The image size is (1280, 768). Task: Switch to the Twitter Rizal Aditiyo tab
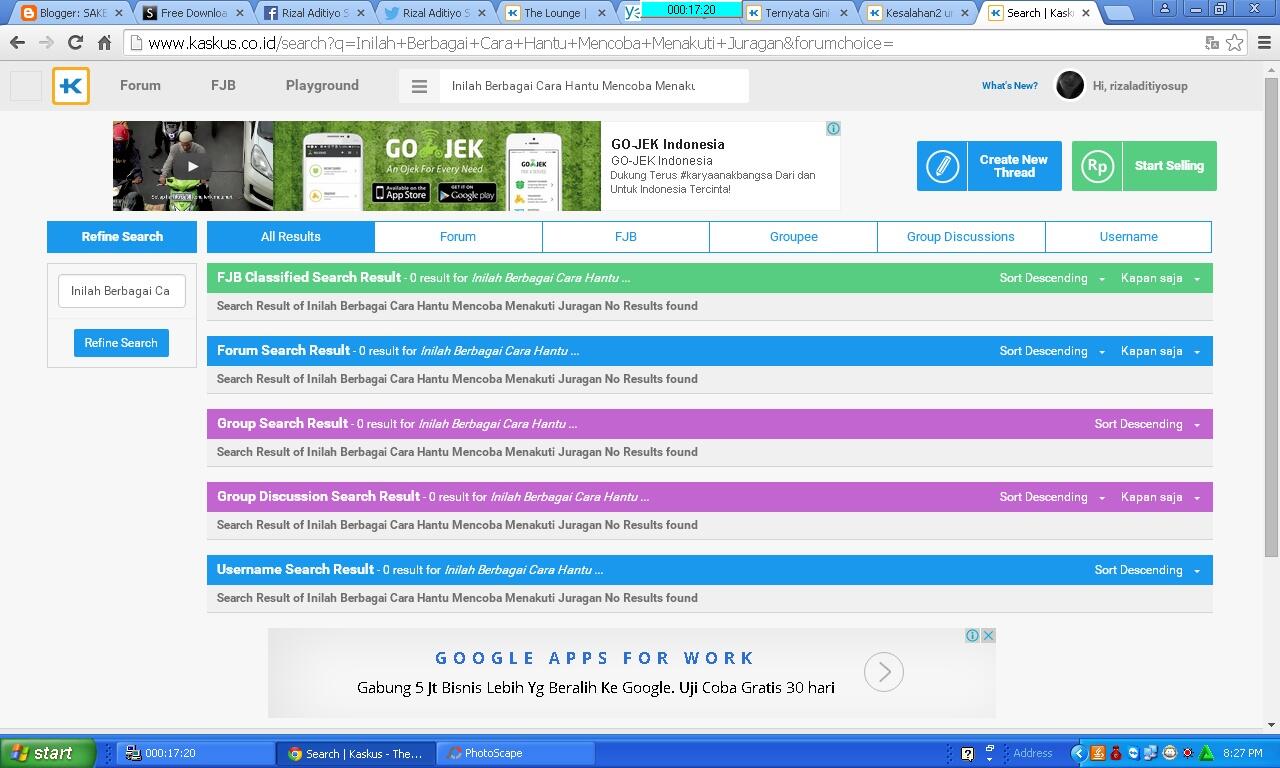[435, 13]
